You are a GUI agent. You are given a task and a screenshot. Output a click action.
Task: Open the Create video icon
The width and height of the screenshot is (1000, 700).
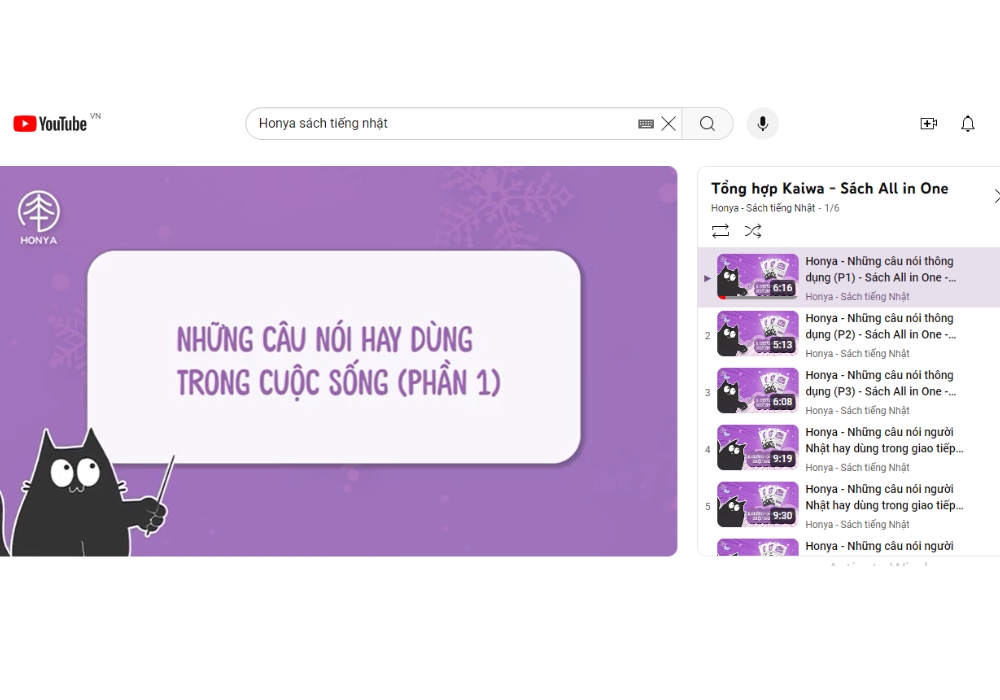pos(929,124)
